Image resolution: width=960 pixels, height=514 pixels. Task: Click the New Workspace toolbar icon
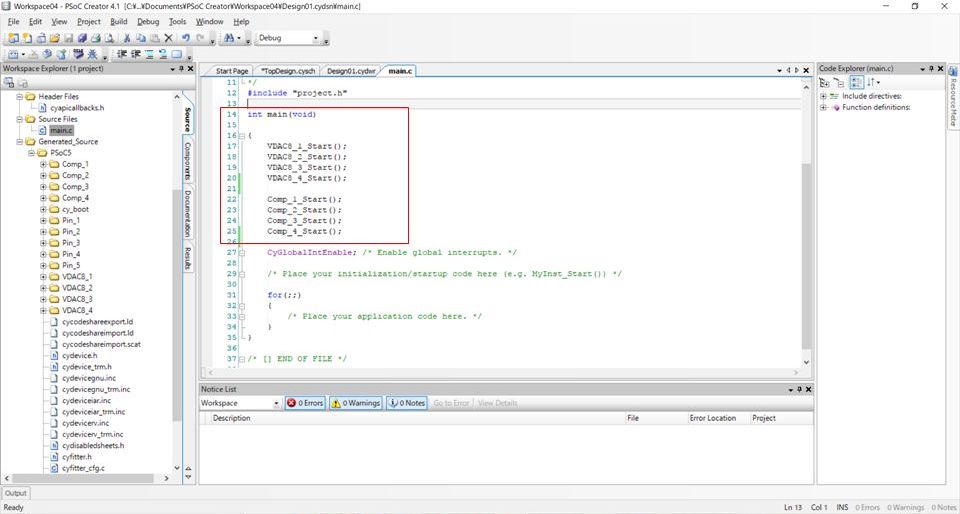point(13,38)
